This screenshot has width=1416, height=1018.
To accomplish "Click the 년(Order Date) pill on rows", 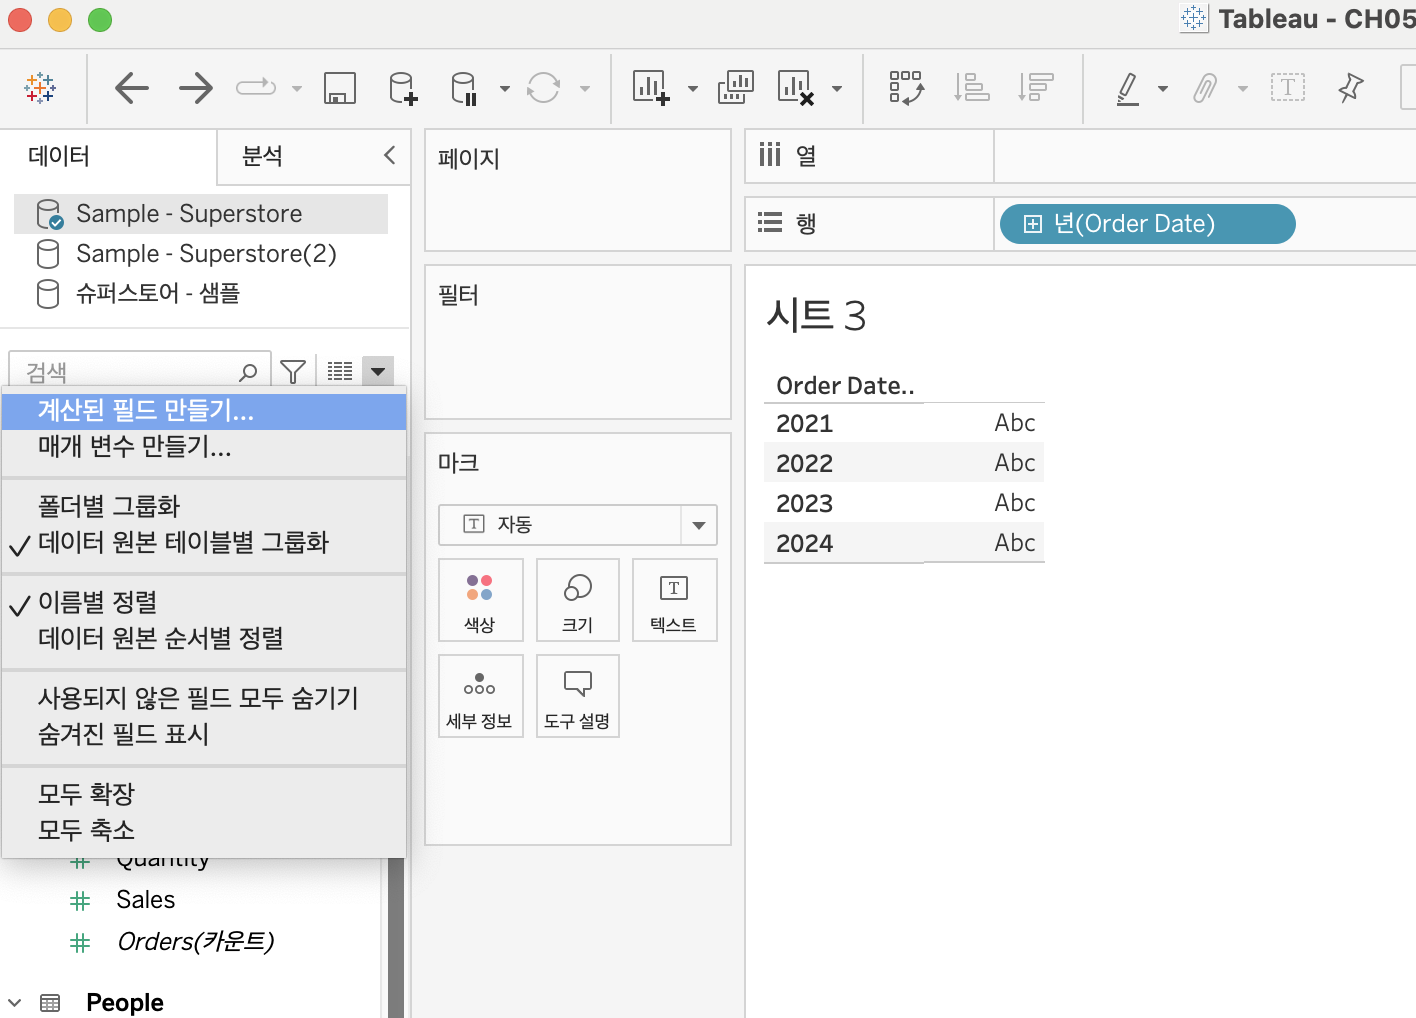I will pyautogui.click(x=1147, y=224).
